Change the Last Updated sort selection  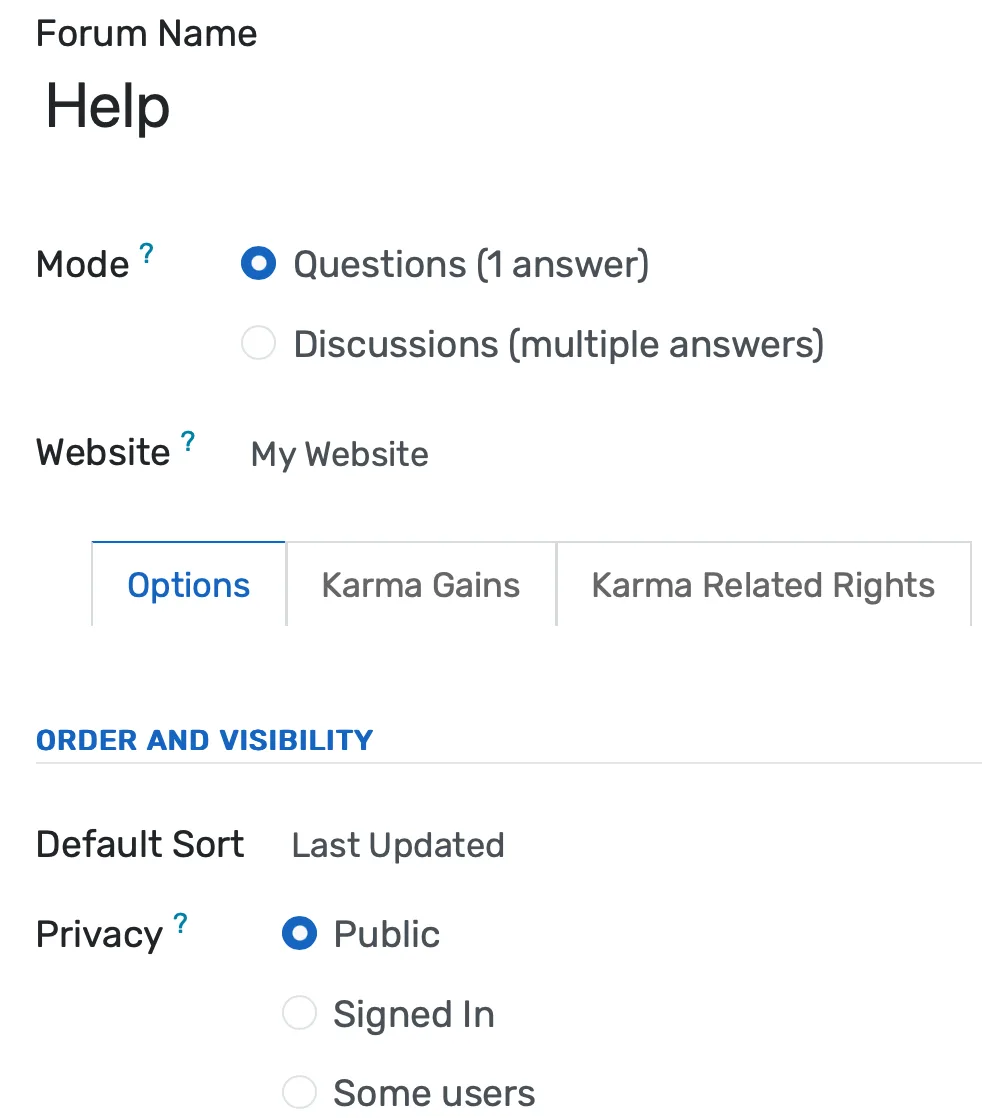tap(397, 845)
